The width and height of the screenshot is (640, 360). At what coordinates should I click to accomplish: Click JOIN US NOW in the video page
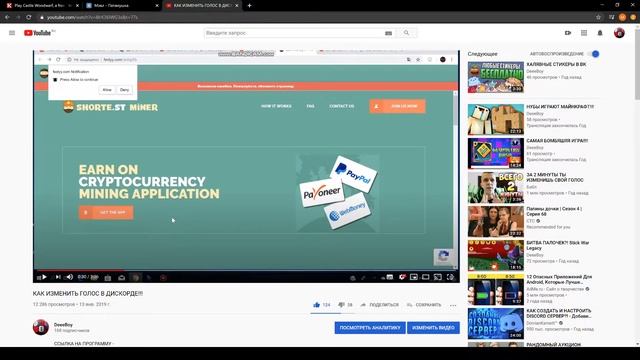tap(398, 106)
